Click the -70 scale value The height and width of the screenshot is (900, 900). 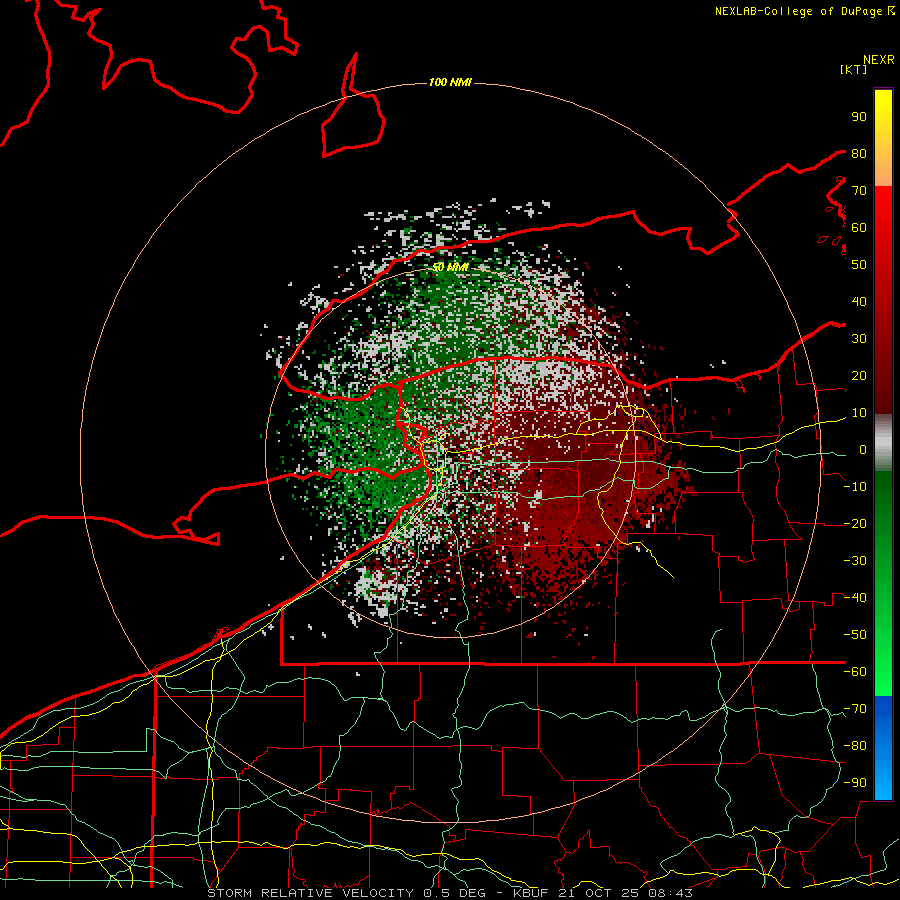pyautogui.click(x=855, y=709)
